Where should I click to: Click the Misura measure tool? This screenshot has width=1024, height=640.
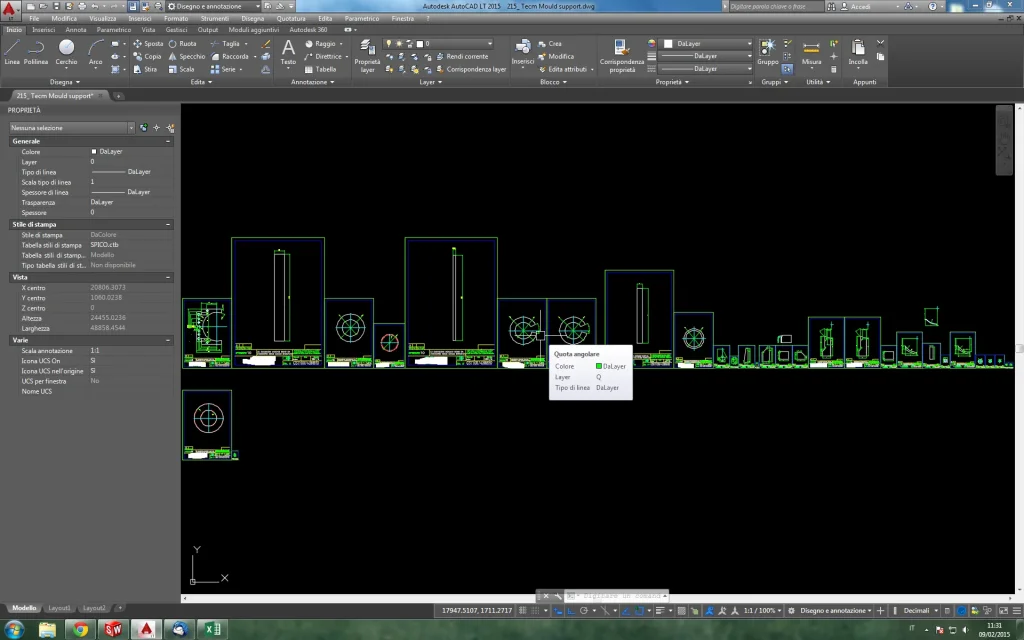click(811, 52)
